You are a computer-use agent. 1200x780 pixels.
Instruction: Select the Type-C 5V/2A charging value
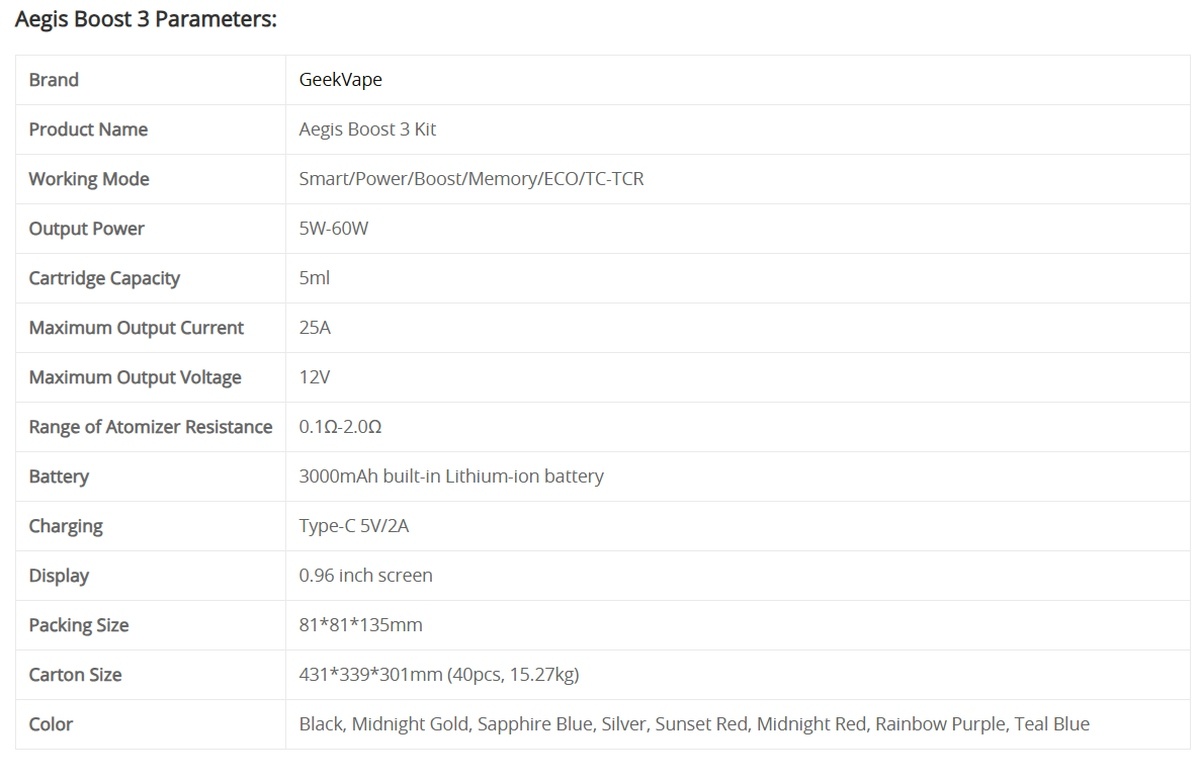point(354,526)
